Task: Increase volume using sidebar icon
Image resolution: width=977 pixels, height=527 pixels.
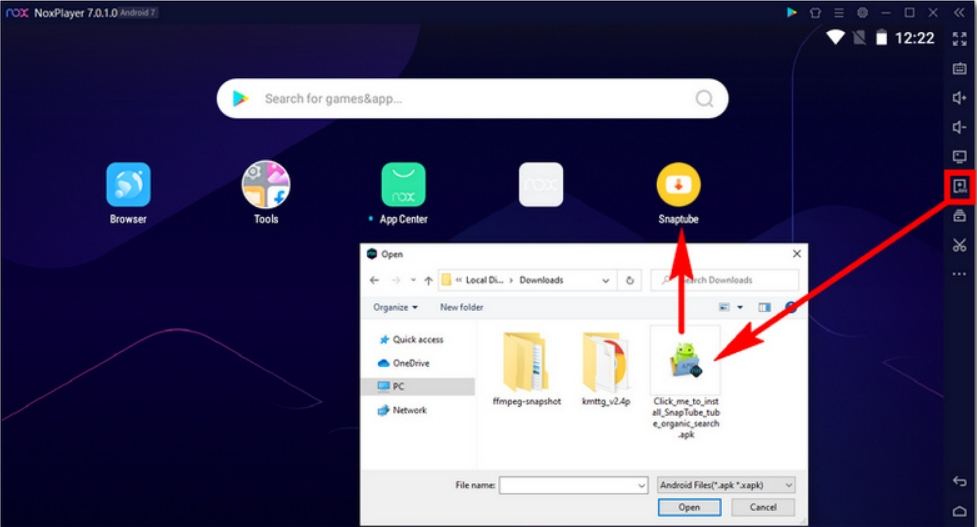Action: (x=960, y=97)
